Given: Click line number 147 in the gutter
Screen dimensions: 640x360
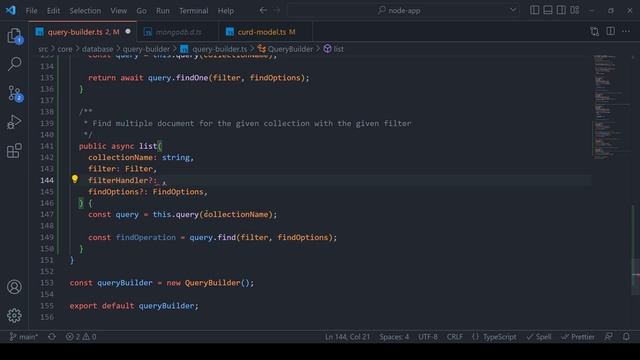Looking at the screenshot, I should point(47,214).
